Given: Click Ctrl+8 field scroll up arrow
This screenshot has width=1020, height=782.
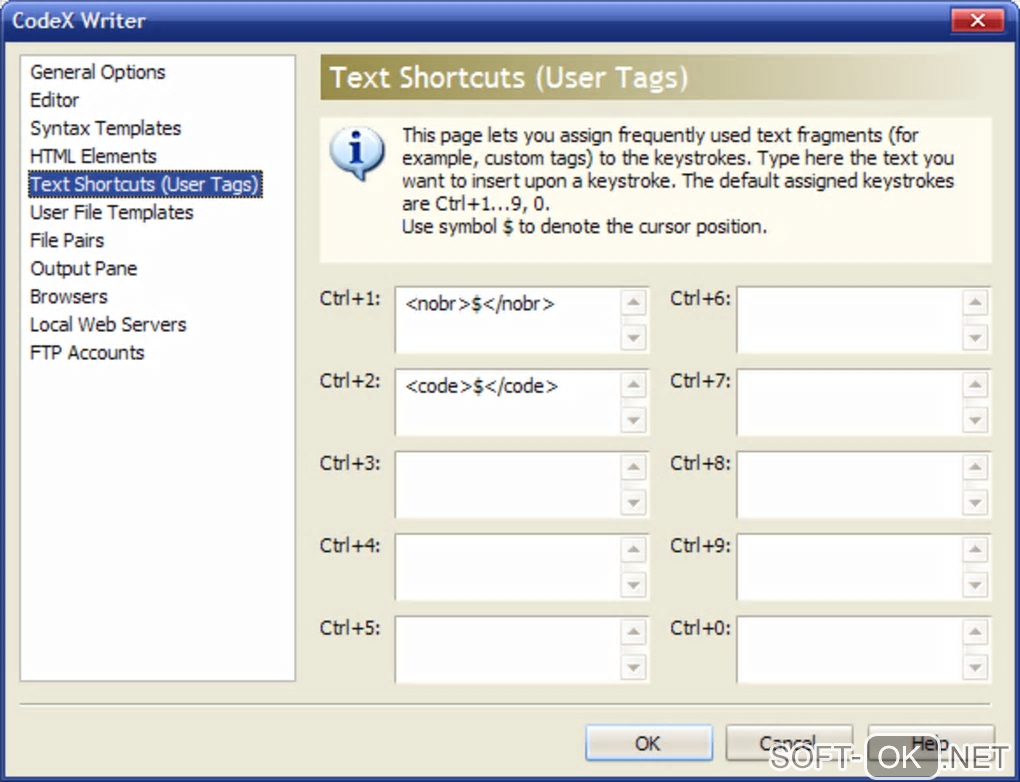Looking at the screenshot, I should [975, 466].
